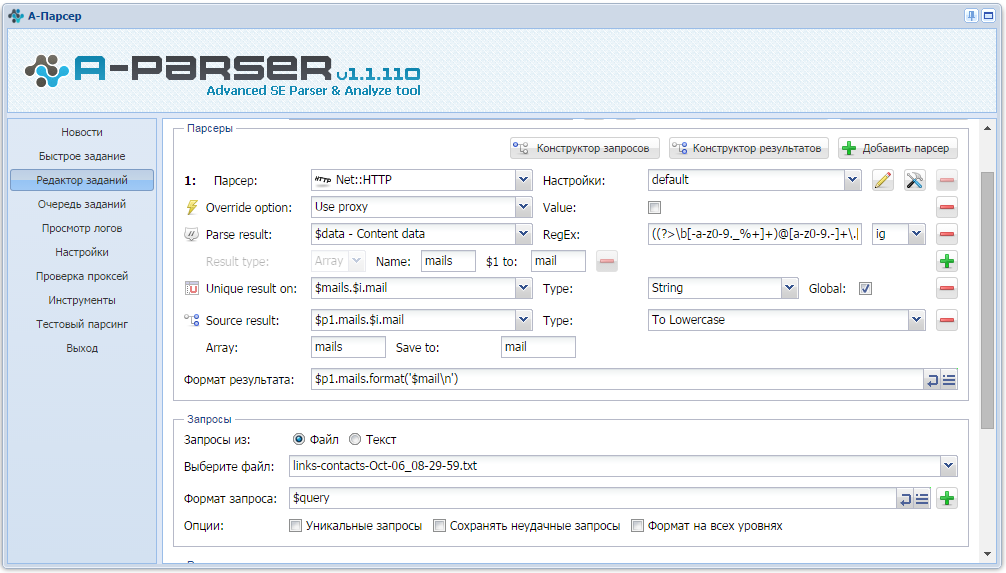Screen dimensions: 1006x573
Task: Open the To Lowercase type dropdown
Action: tap(916, 320)
